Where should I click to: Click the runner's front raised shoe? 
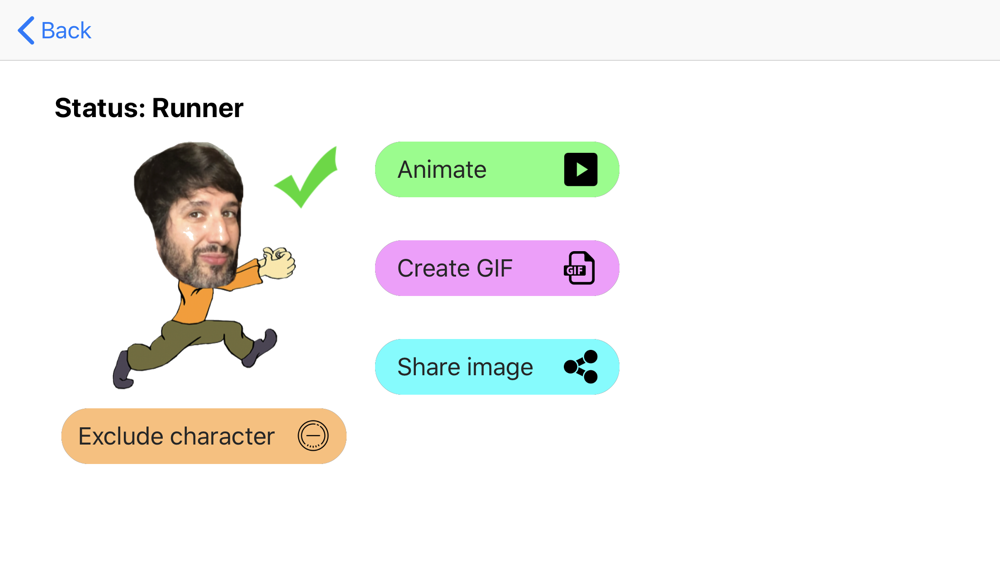(x=261, y=347)
